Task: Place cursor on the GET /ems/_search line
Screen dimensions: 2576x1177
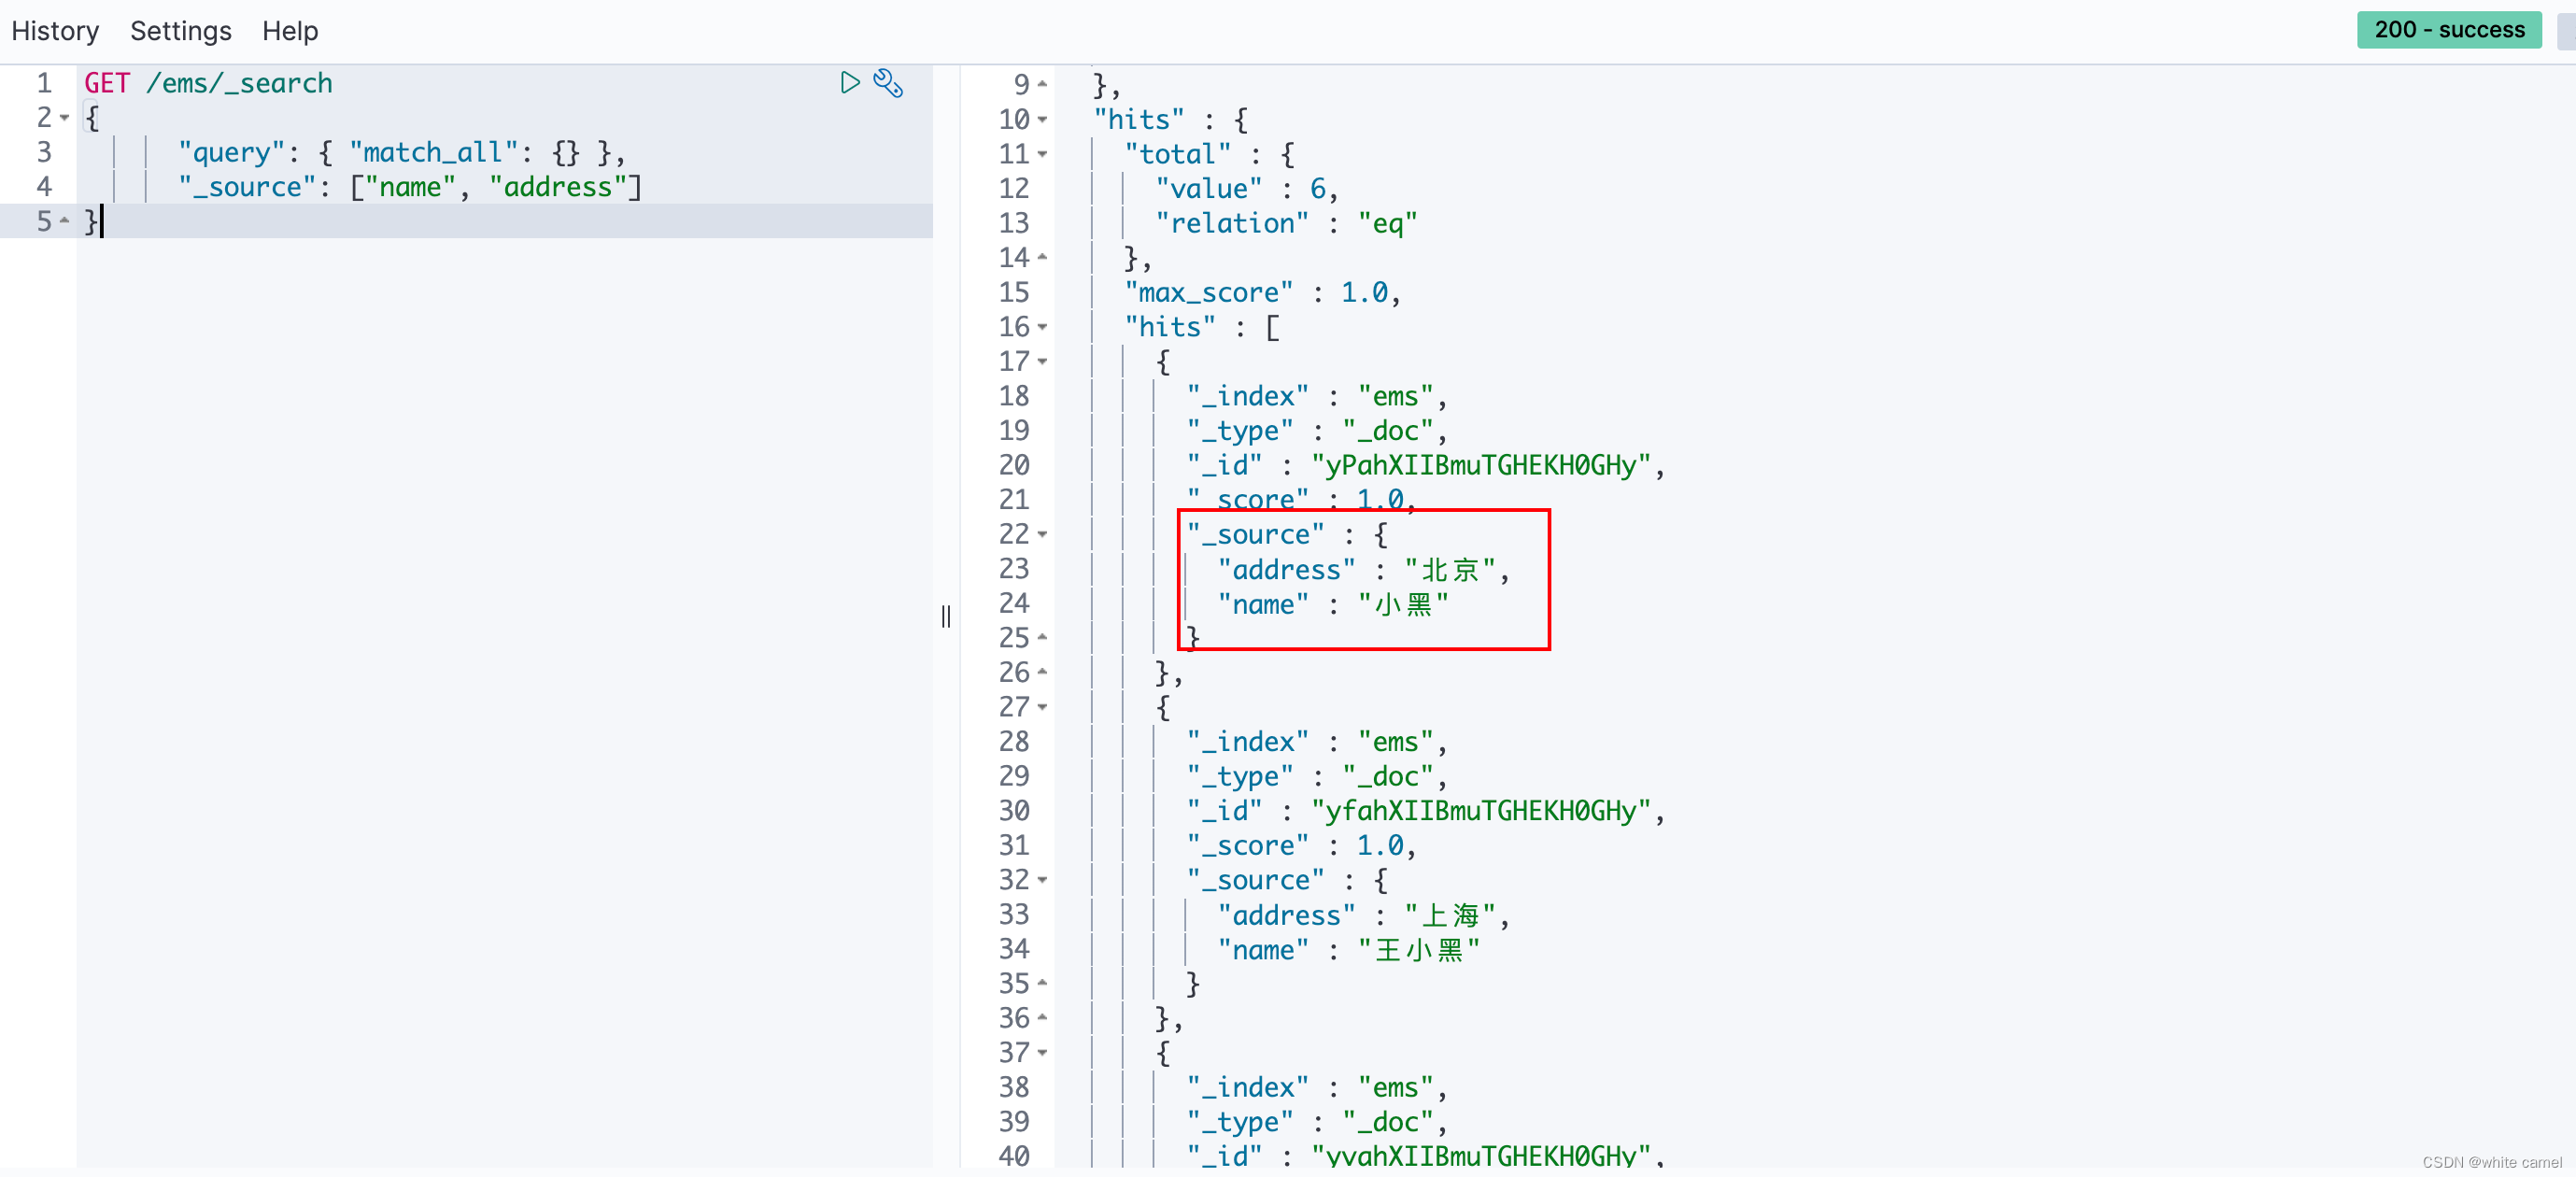Action: click(x=208, y=83)
